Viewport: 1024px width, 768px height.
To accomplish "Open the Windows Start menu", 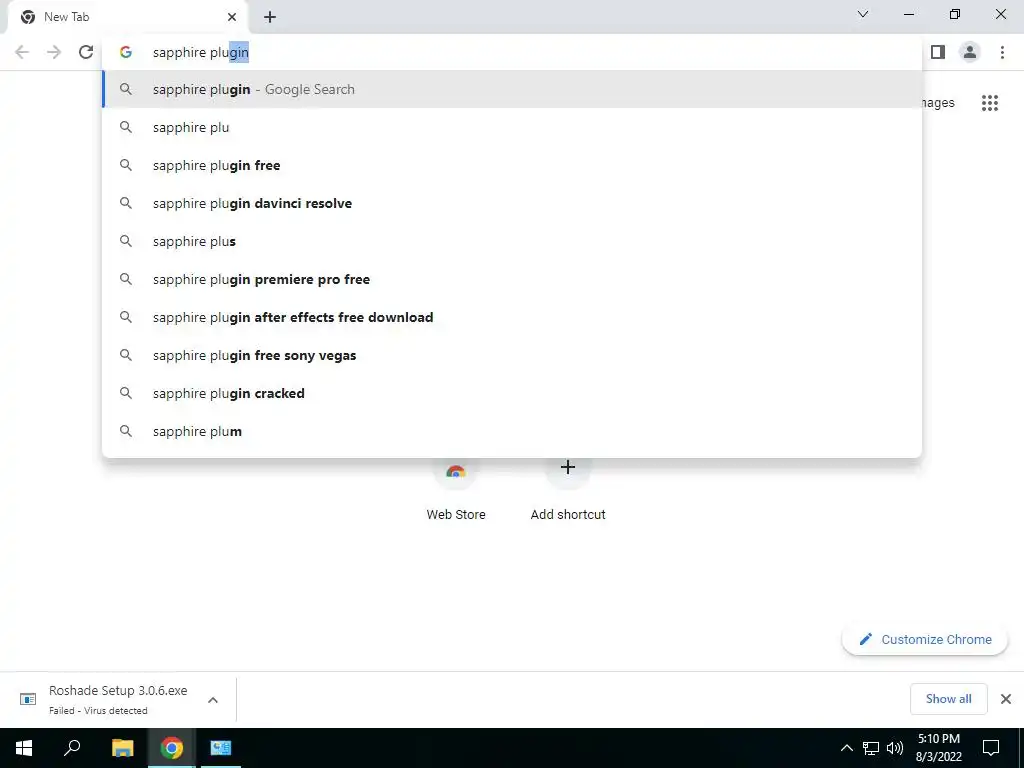I will (x=24, y=748).
